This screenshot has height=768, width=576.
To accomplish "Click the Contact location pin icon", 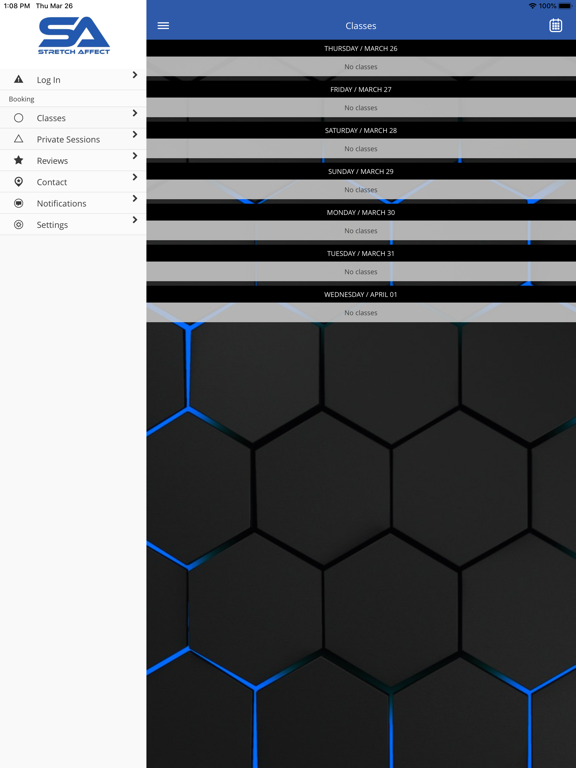I will 19,182.
